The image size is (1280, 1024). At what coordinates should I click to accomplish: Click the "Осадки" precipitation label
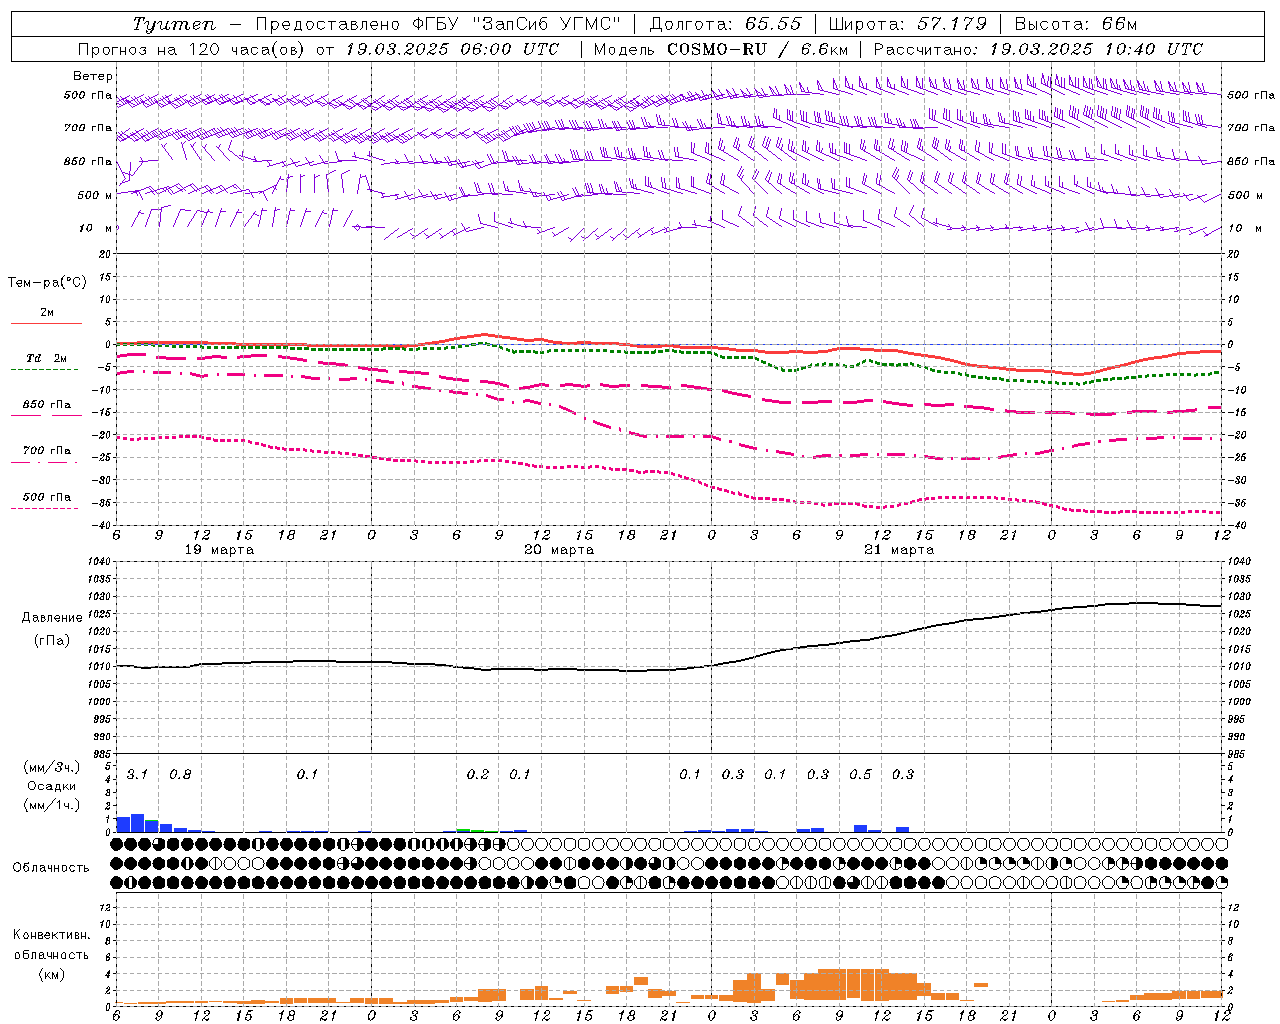click(x=52, y=786)
